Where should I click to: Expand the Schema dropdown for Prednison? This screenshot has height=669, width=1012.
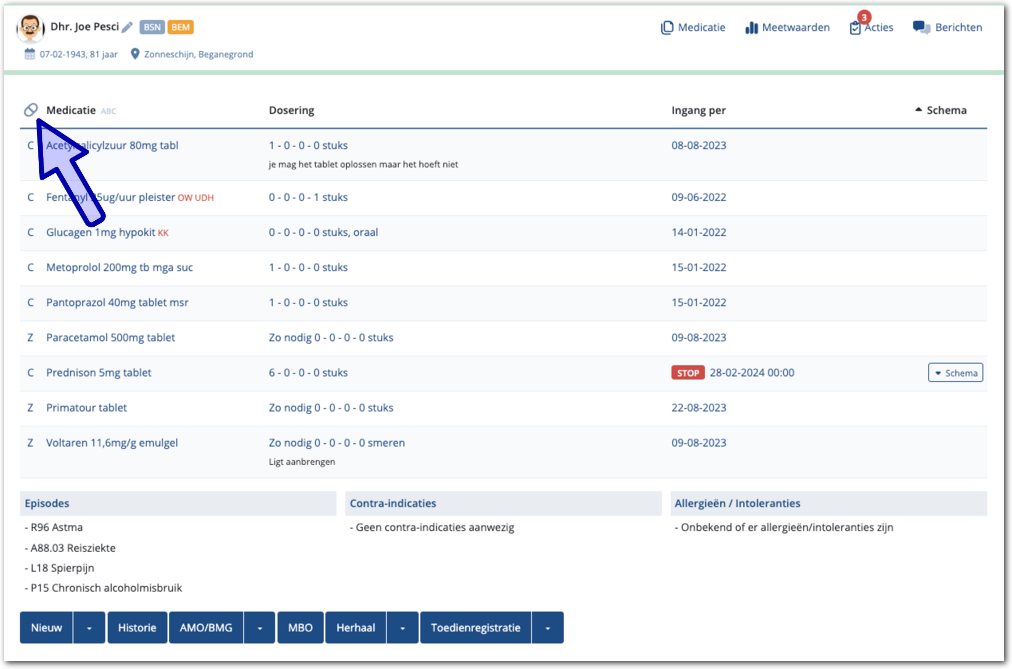955,373
